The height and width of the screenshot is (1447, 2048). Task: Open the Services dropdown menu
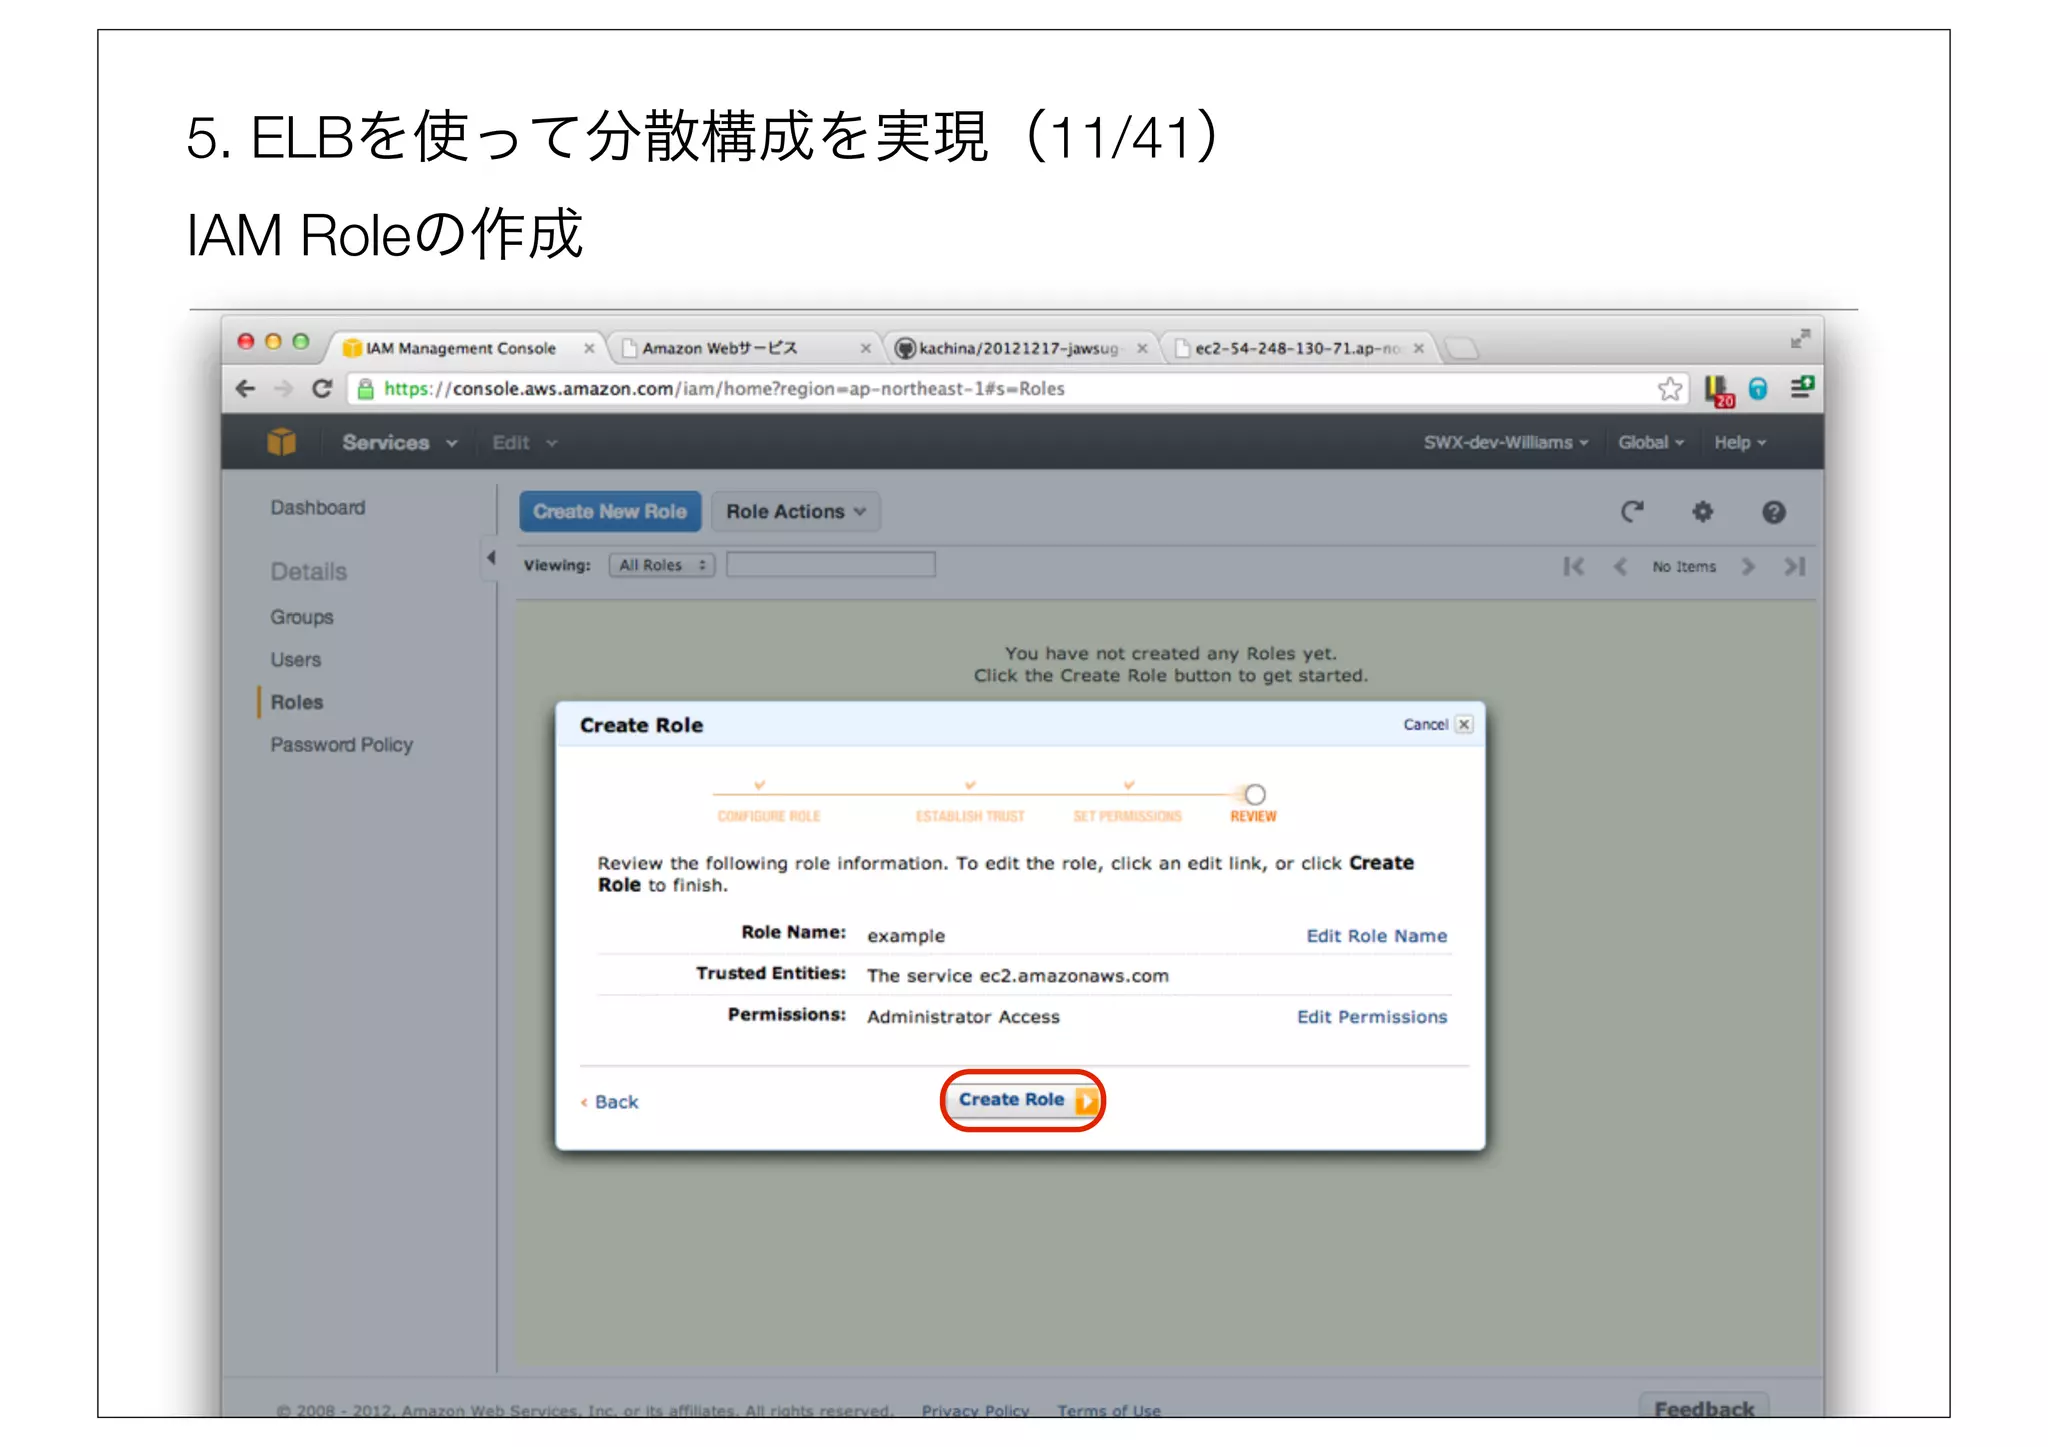[x=399, y=442]
